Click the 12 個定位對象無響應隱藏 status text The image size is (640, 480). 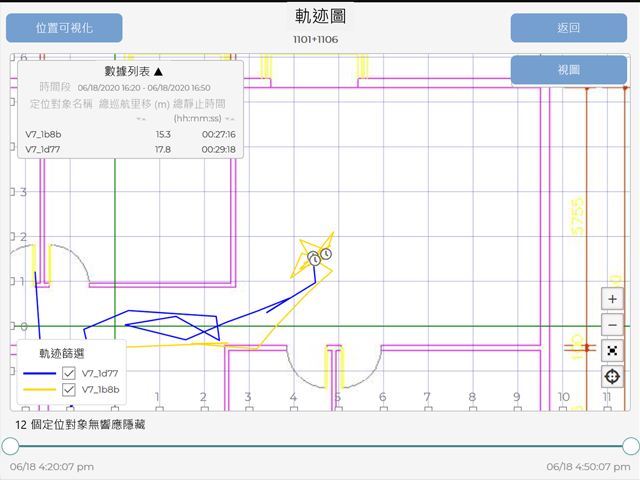point(80,425)
